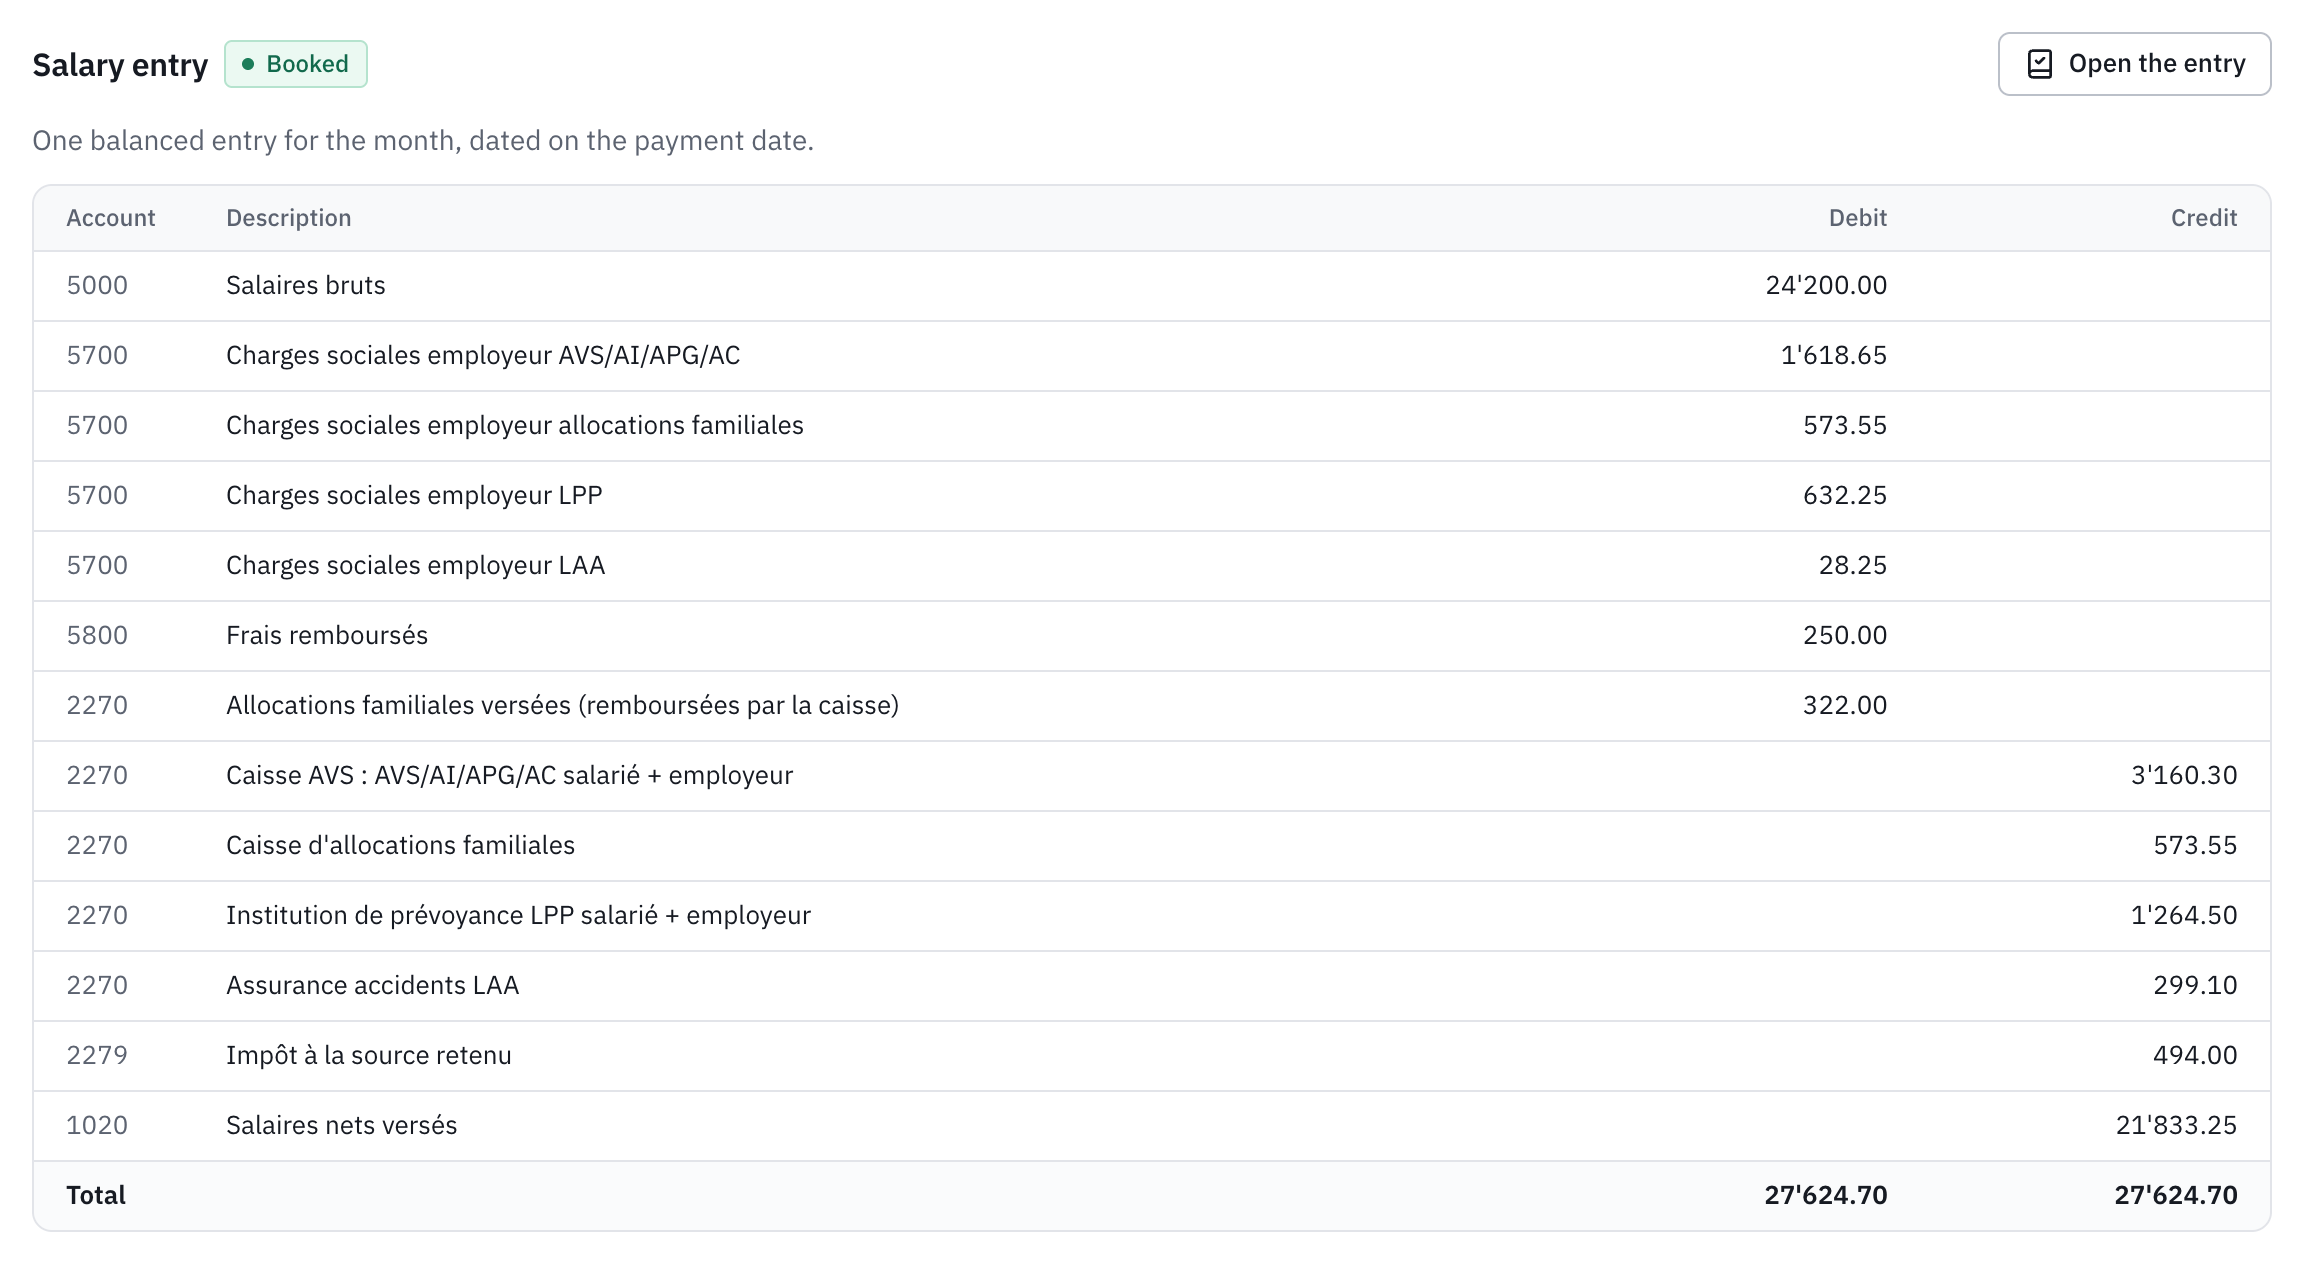This screenshot has width=2304, height=1264.
Task: Click account number 2279
Action: click(97, 1055)
